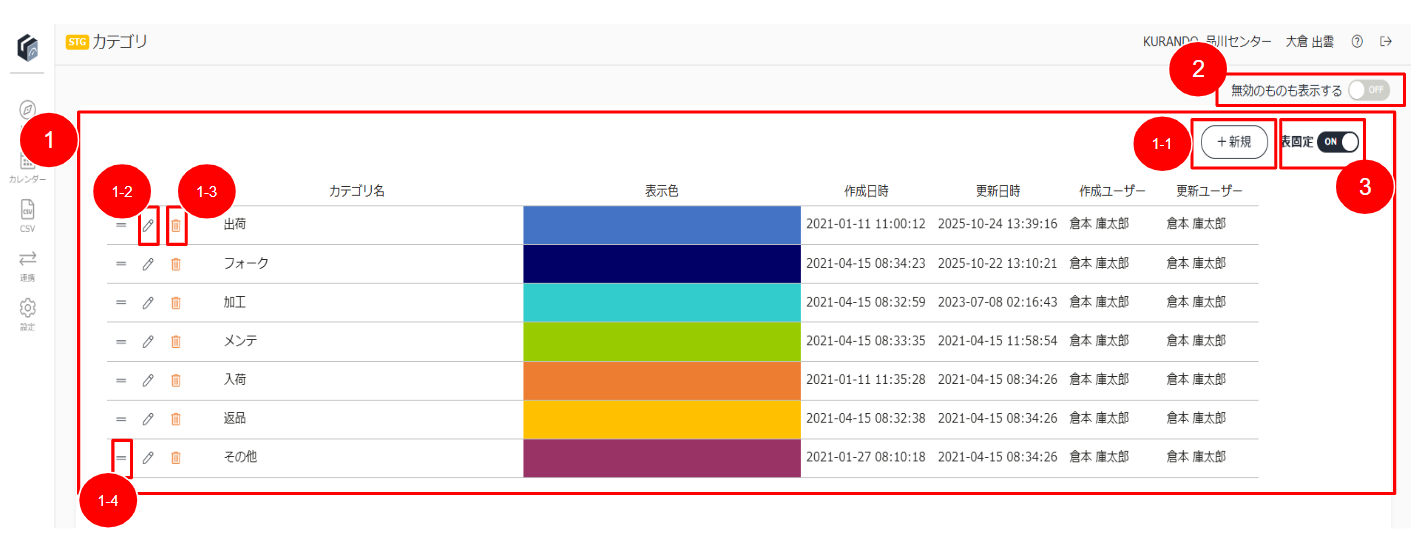Click the 2025-10-22 13:10:21 update timestamp

(998, 264)
